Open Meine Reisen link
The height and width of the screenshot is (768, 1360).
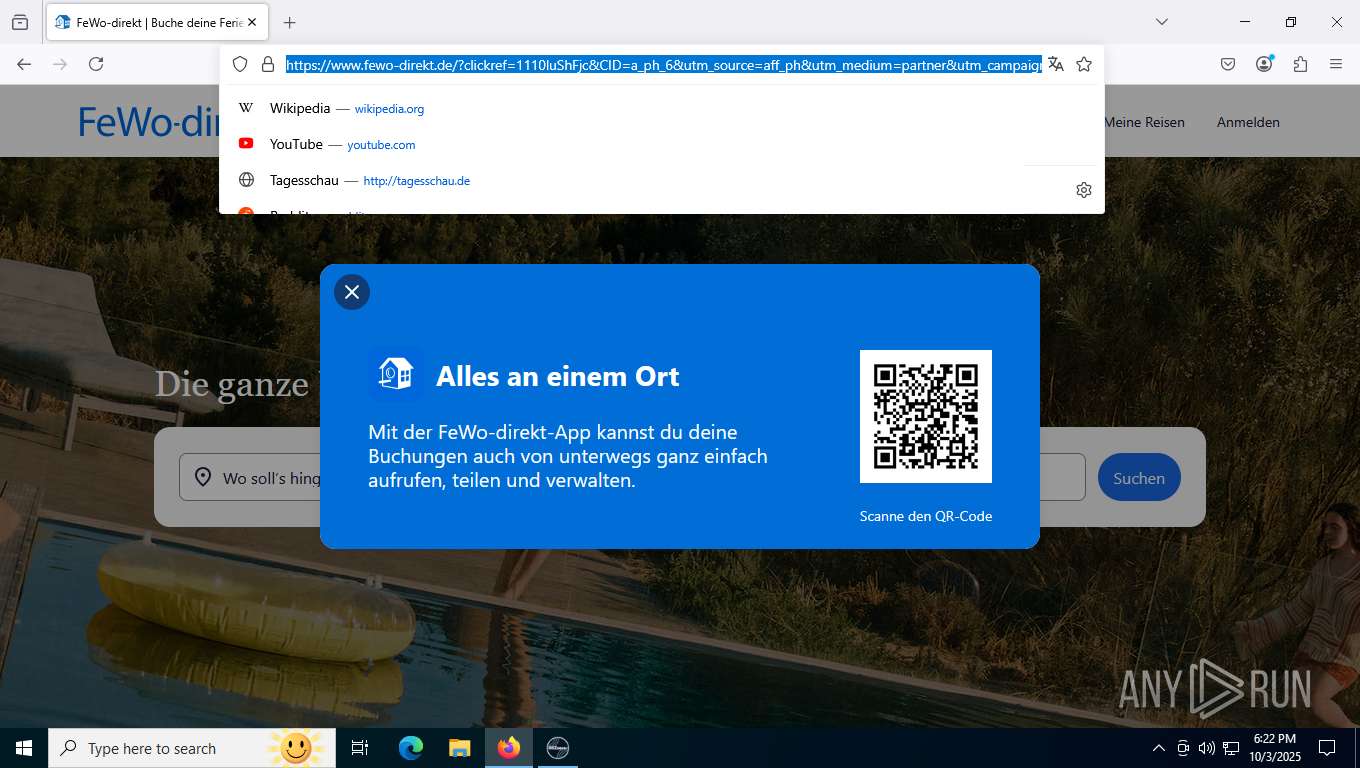[x=1144, y=122]
